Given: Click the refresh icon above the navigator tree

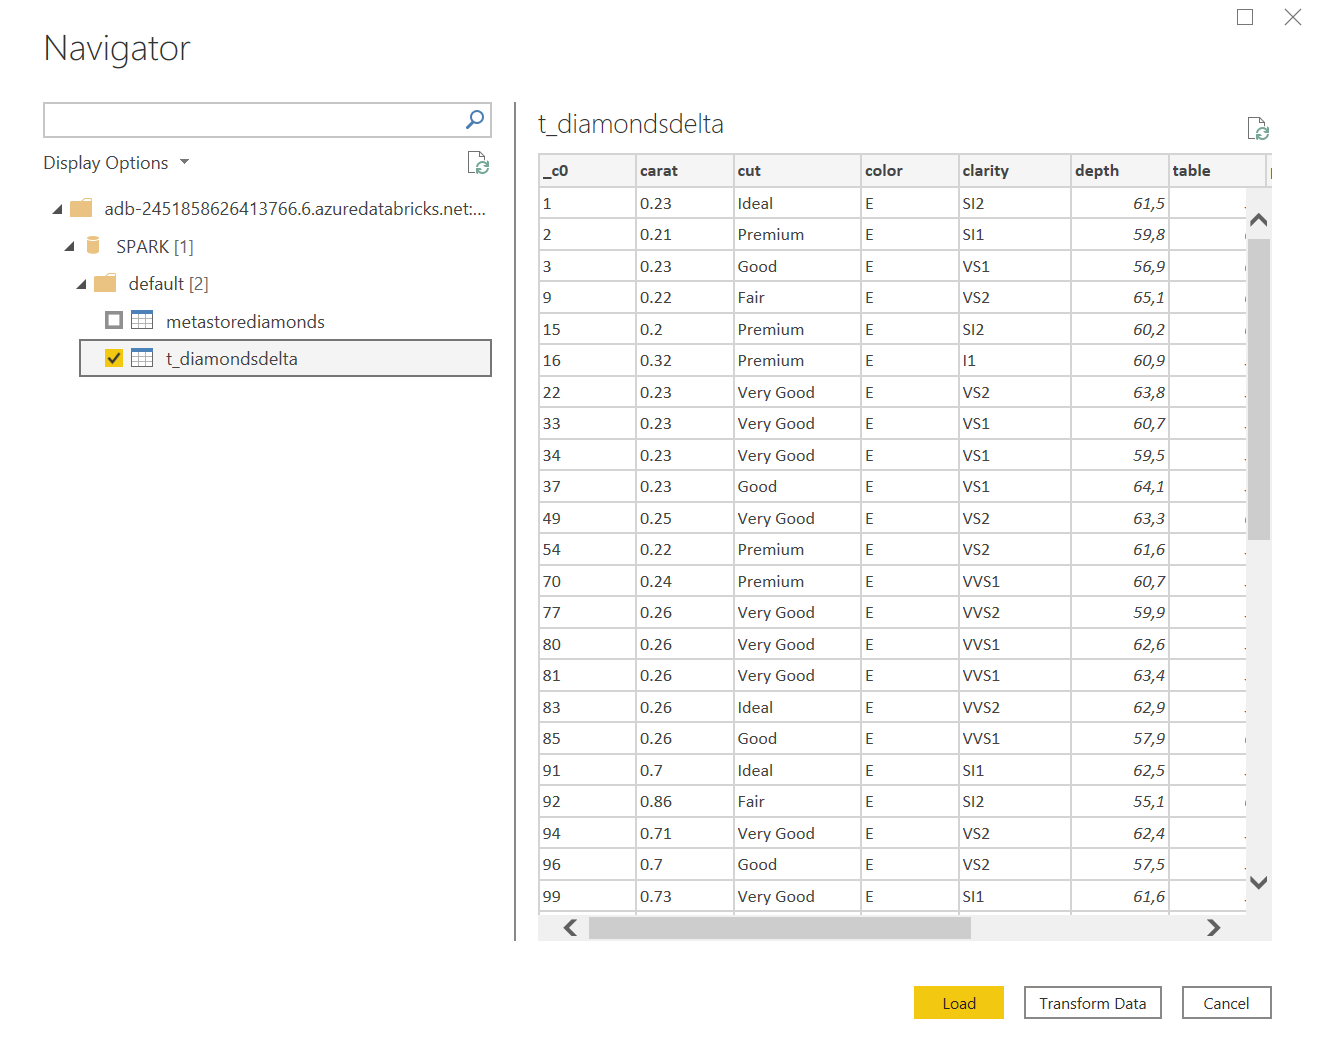Looking at the screenshot, I should pyautogui.click(x=478, y=164).
